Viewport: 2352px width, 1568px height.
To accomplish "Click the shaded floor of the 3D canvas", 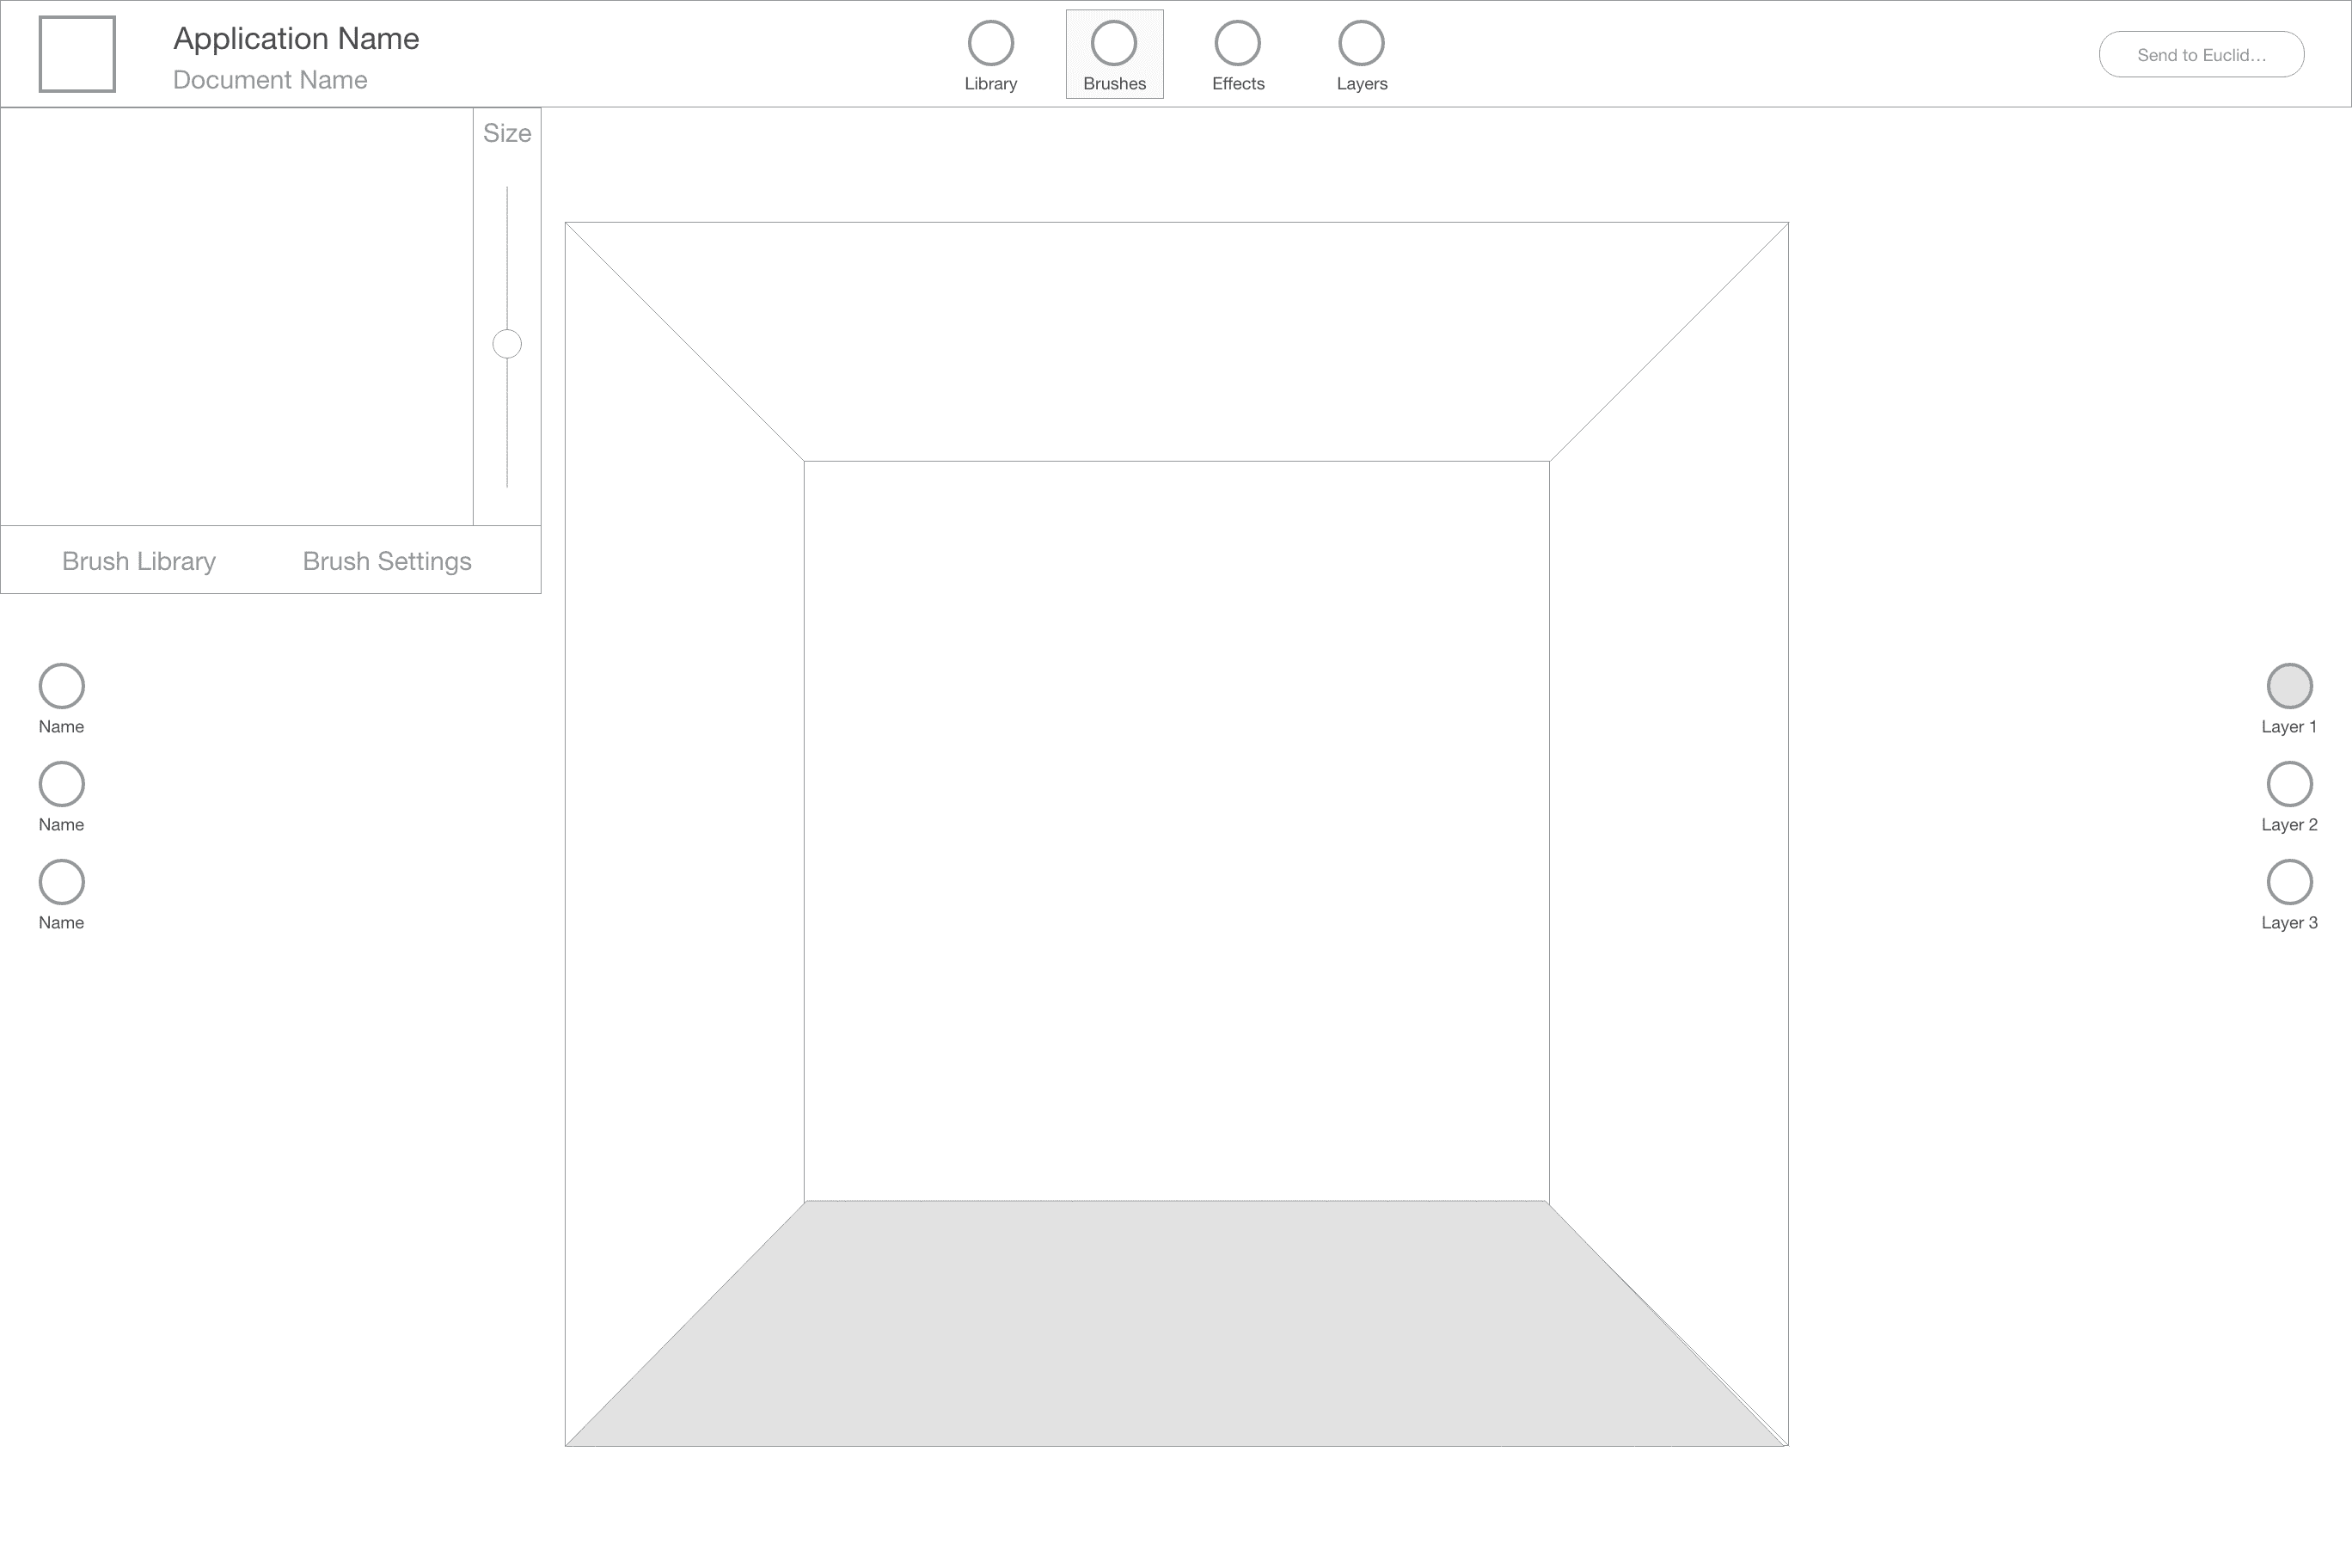I will coord(1177,1330).
